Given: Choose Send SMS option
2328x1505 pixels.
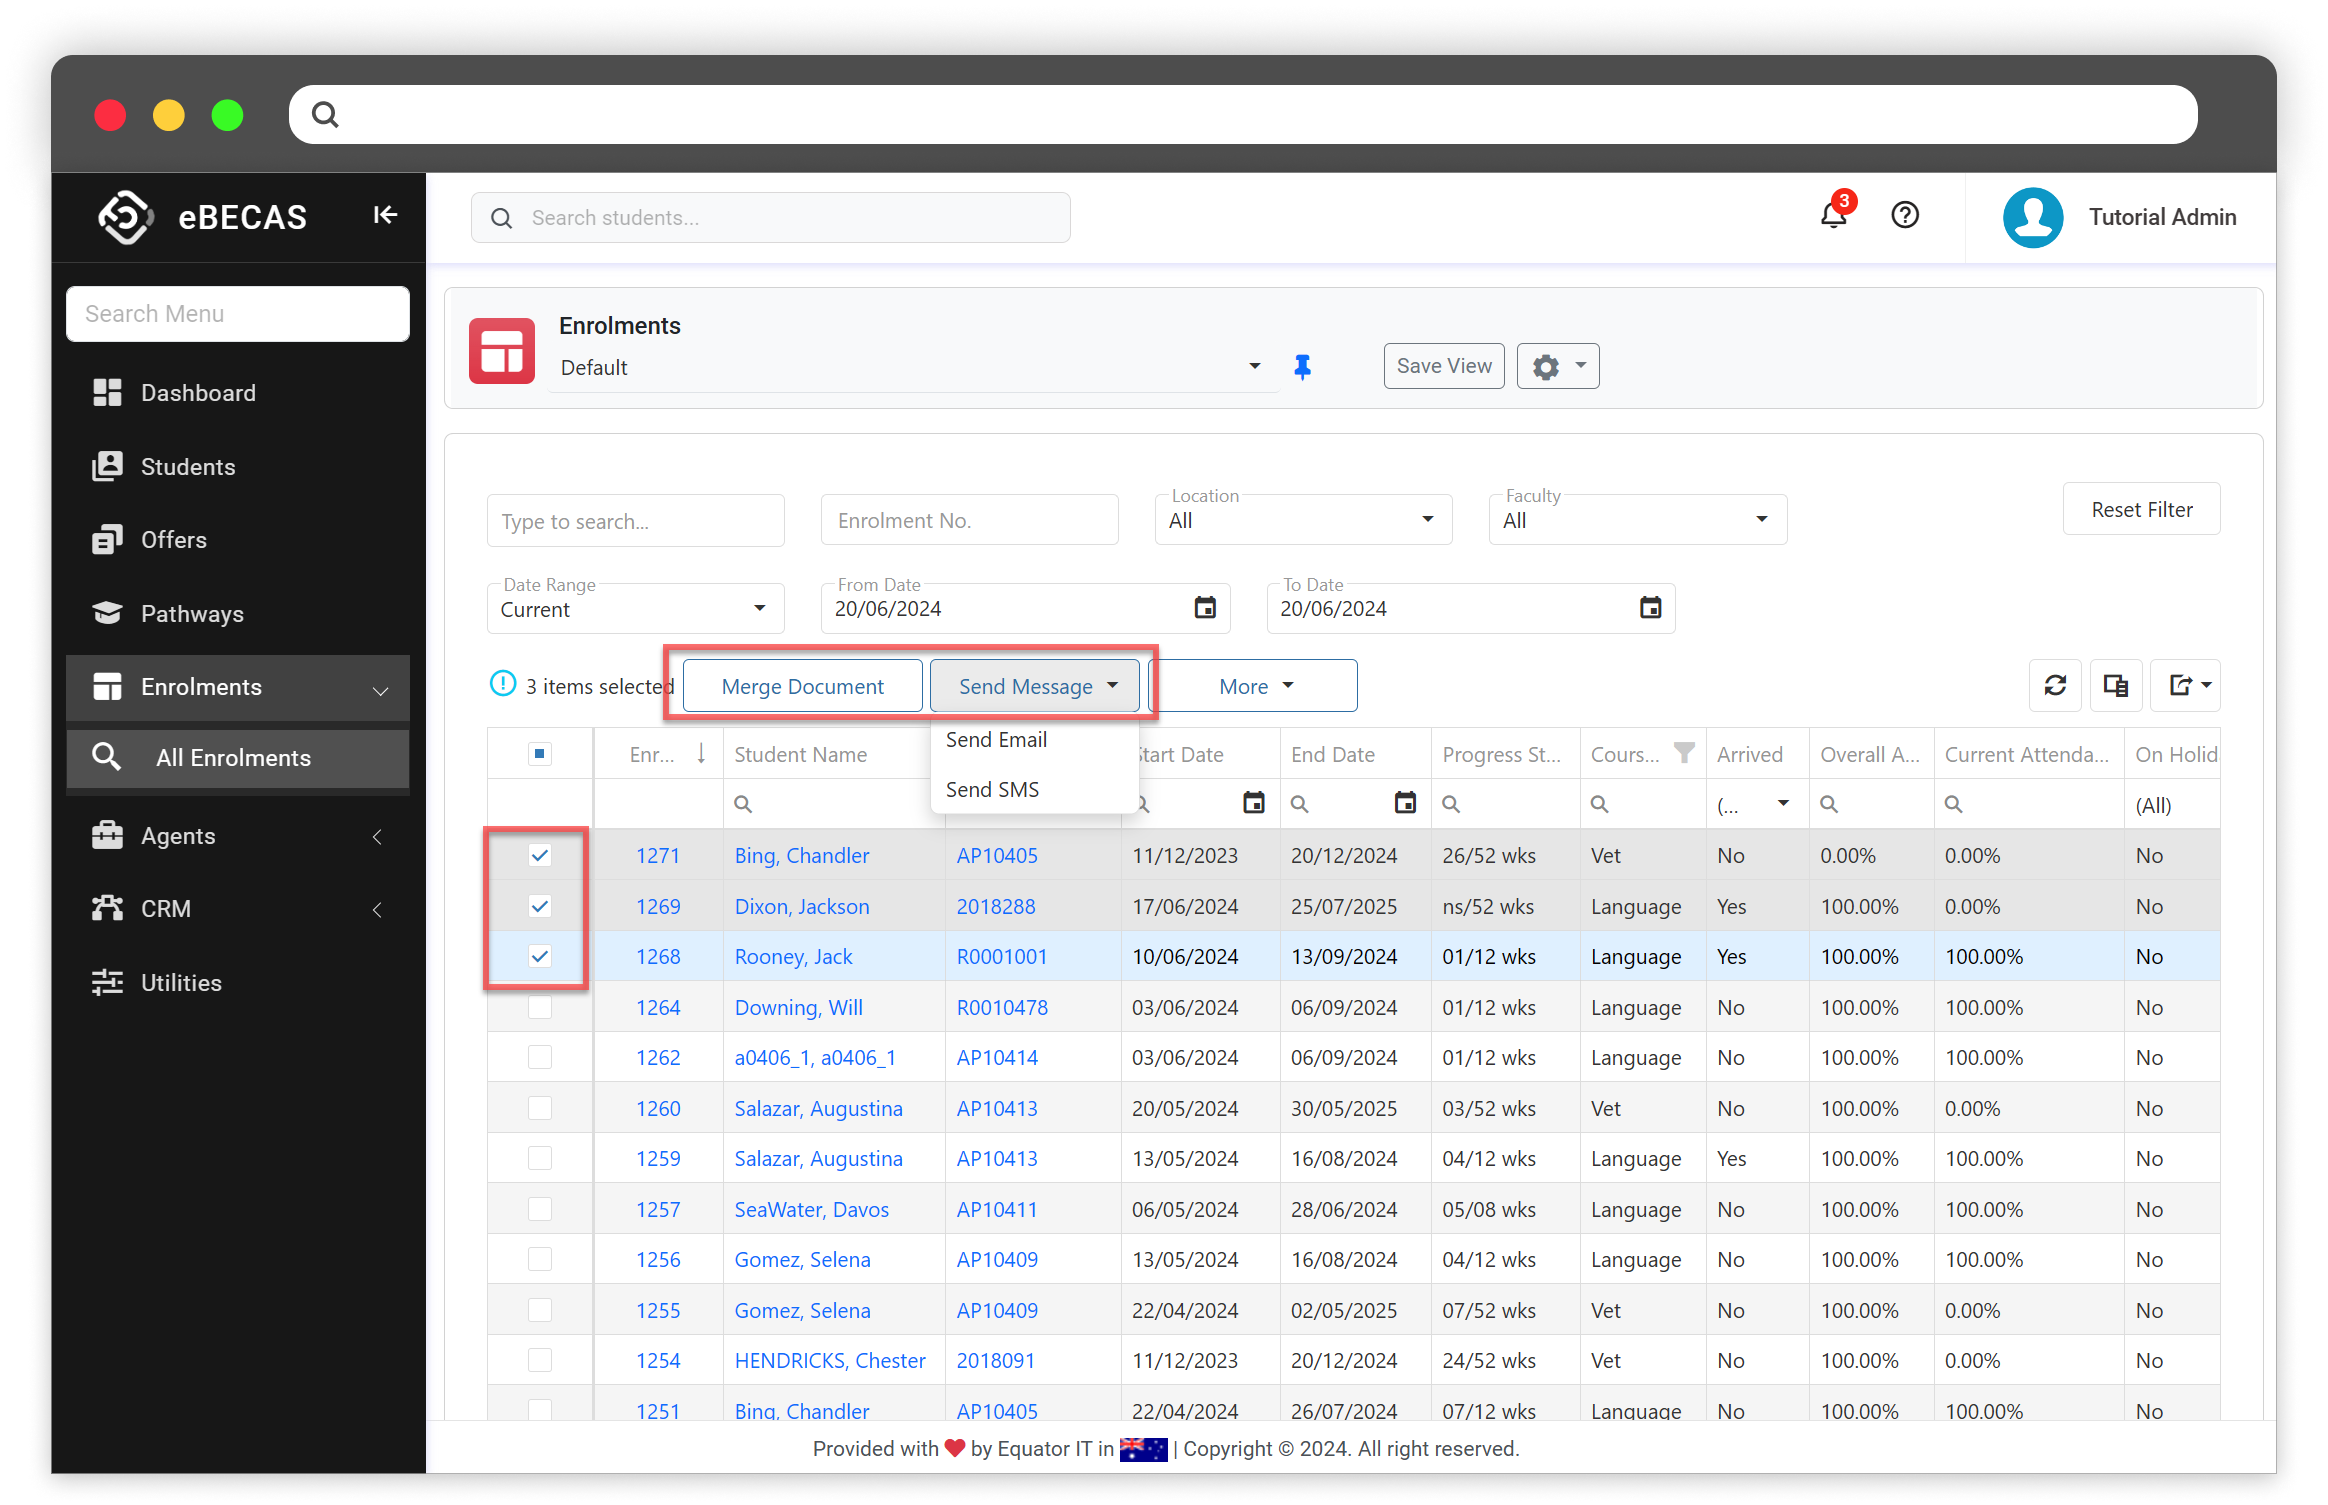Looking at the screenshot, I should tap(992, 790).
